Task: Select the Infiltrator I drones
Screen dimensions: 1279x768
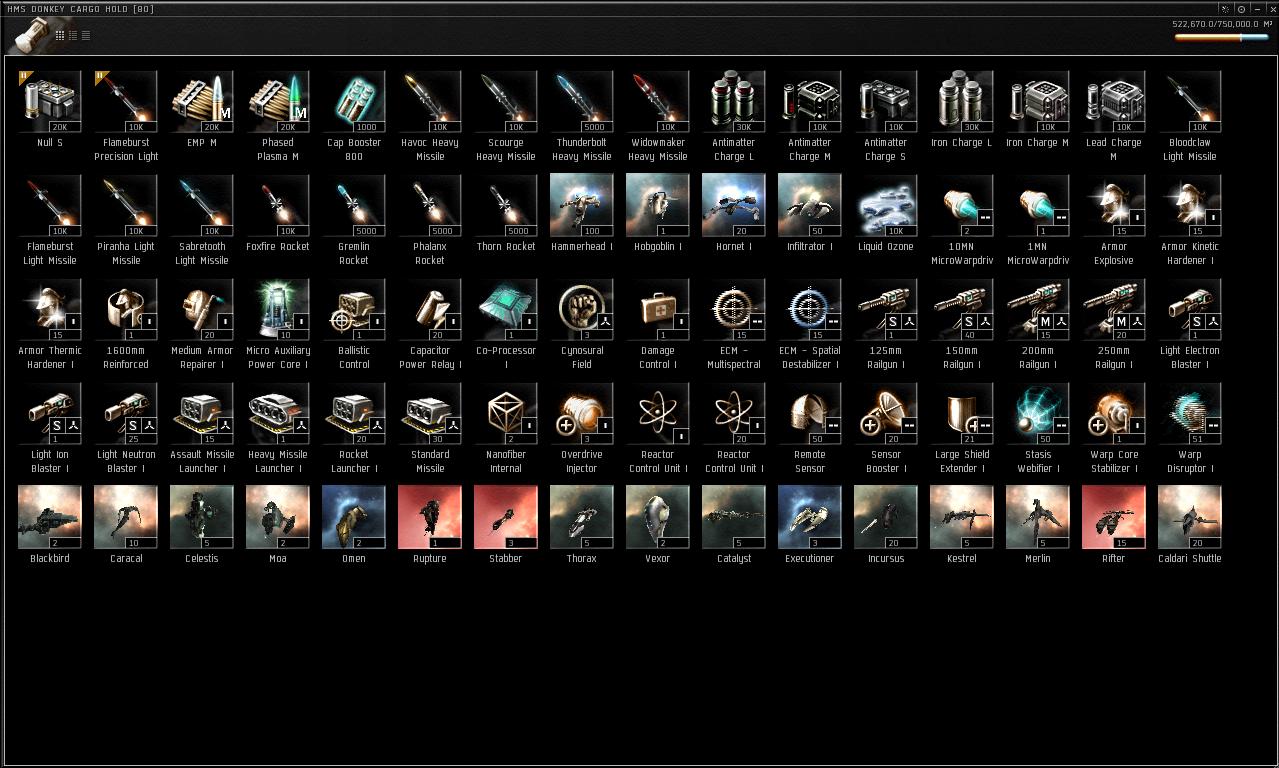Action: point(810,205)
